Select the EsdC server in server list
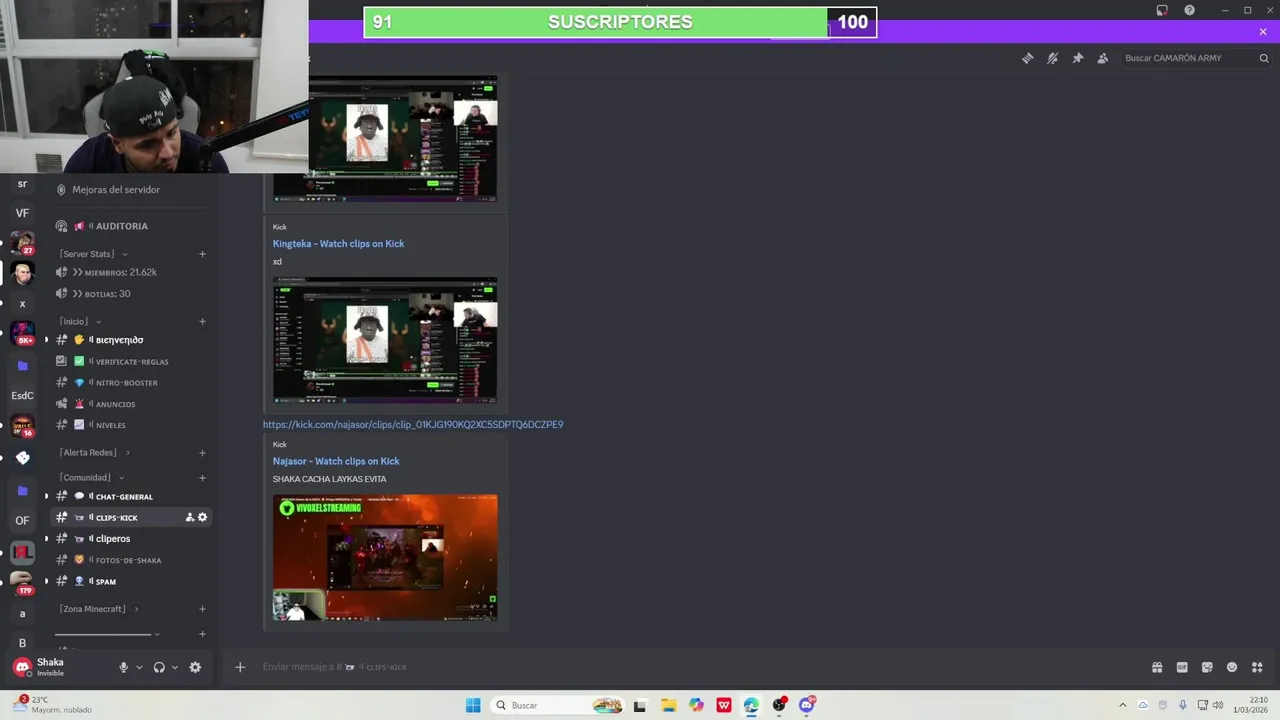 pos(22,396)
